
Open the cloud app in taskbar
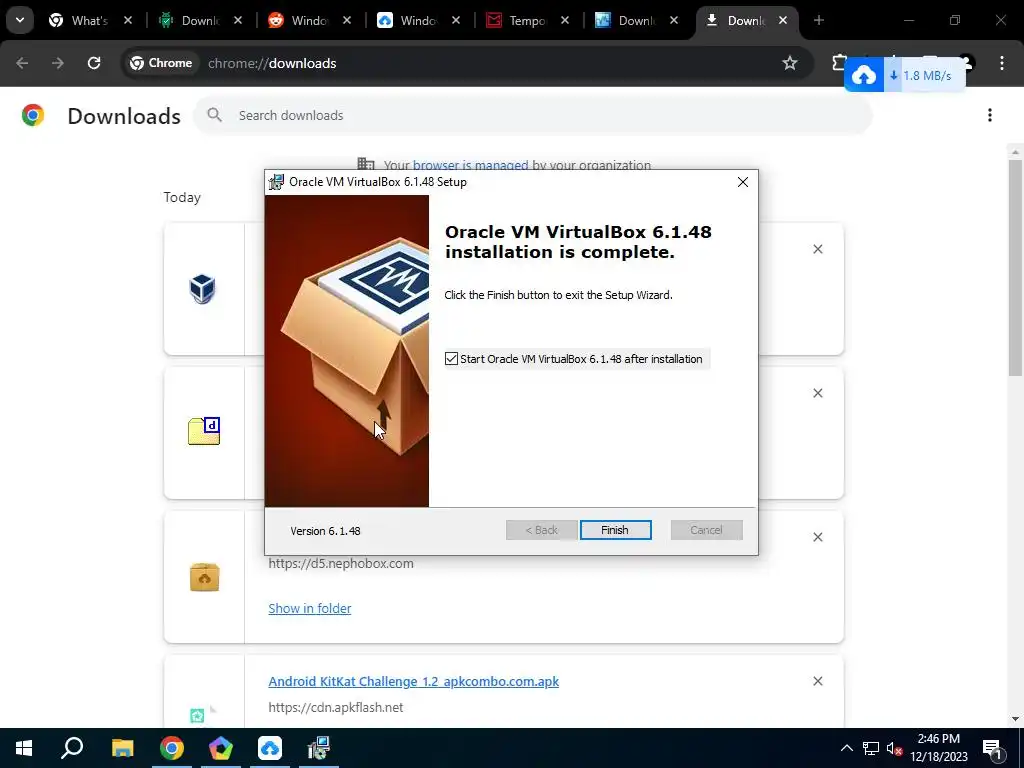click(x=270, y=748)
